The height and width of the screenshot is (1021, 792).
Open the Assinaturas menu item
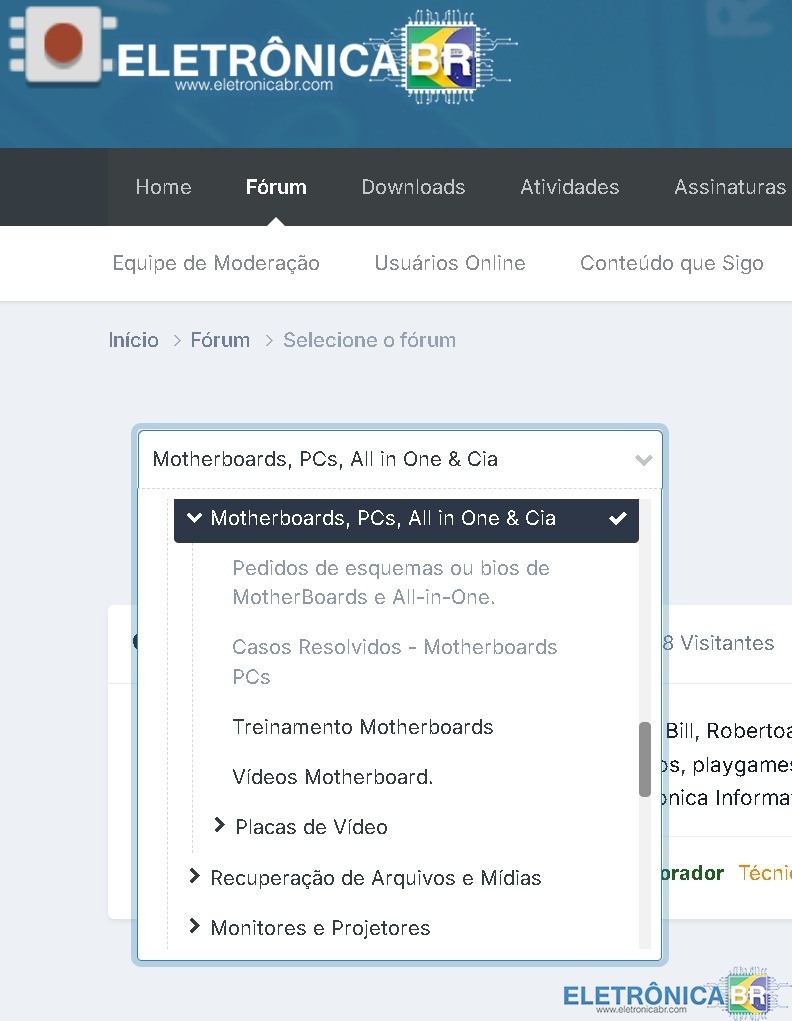[x=729, y=187]
